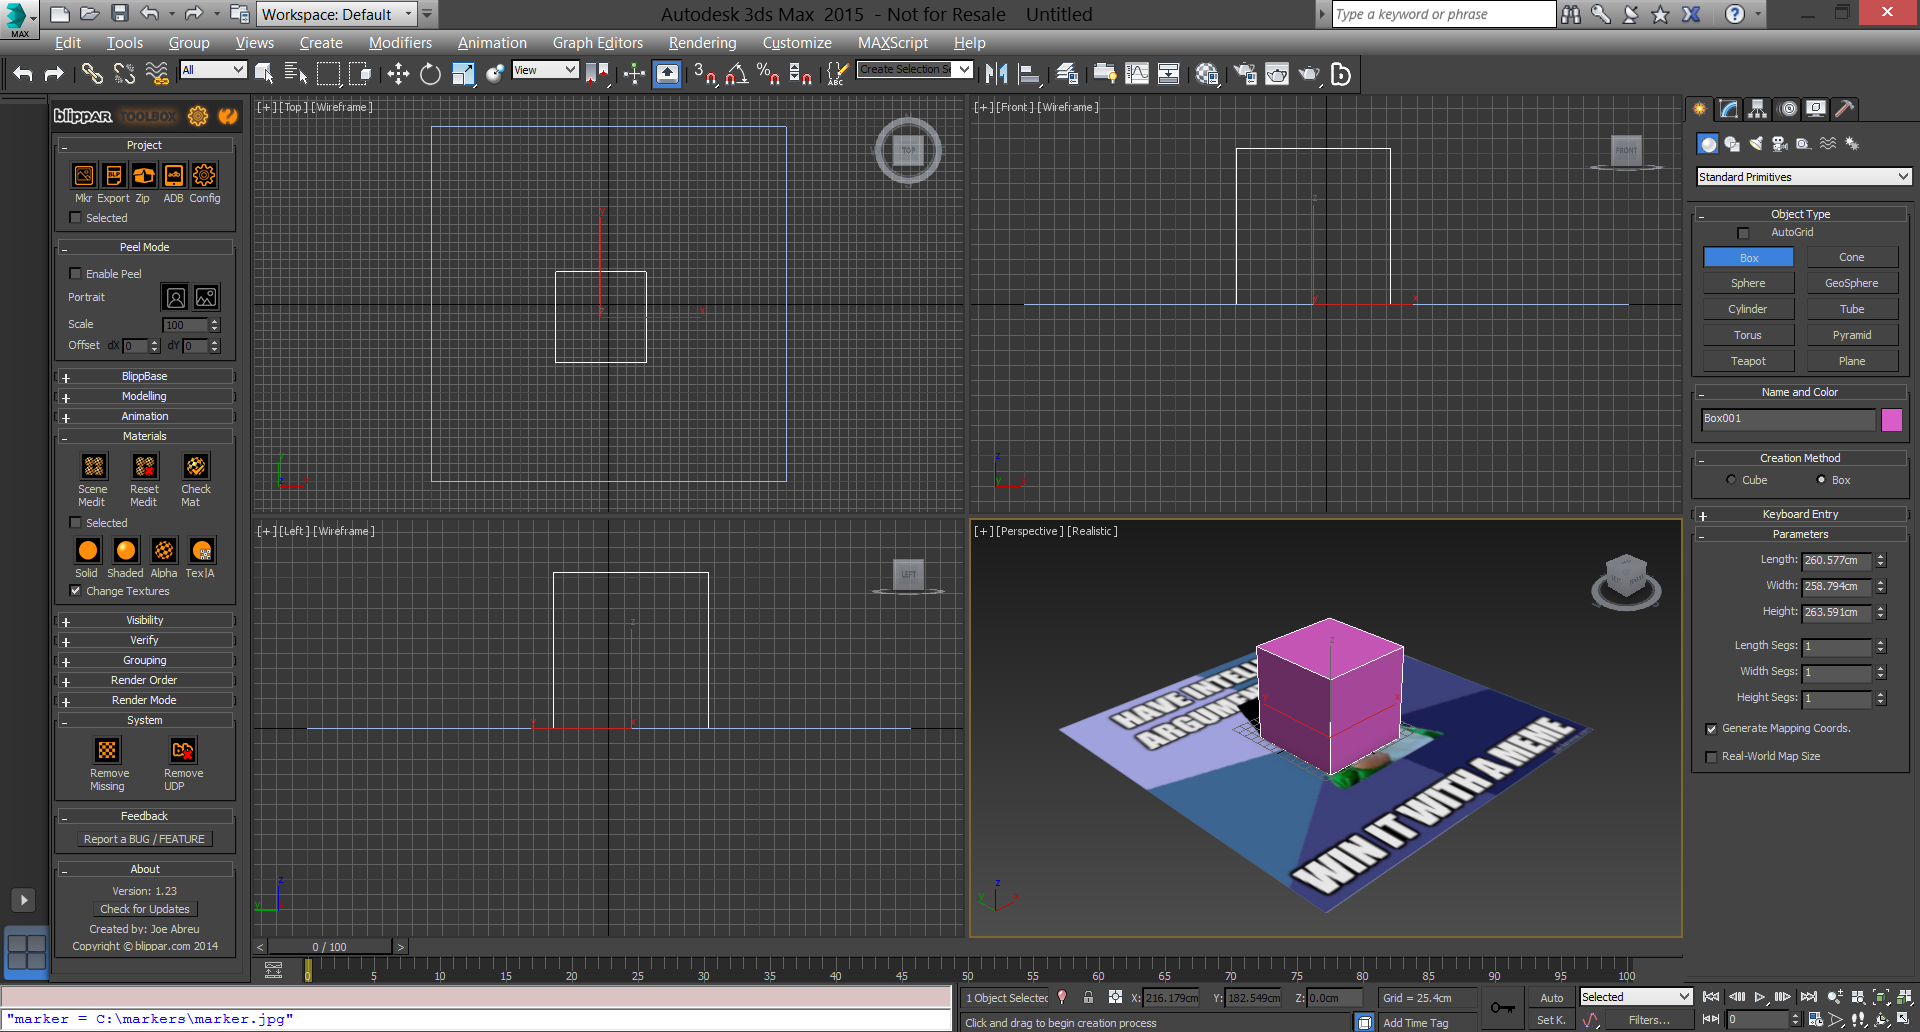This screenshot has height=1032, width=1920.
Task: Select the Rotate tool in main toolbar
Action: (x=430, y=74)
